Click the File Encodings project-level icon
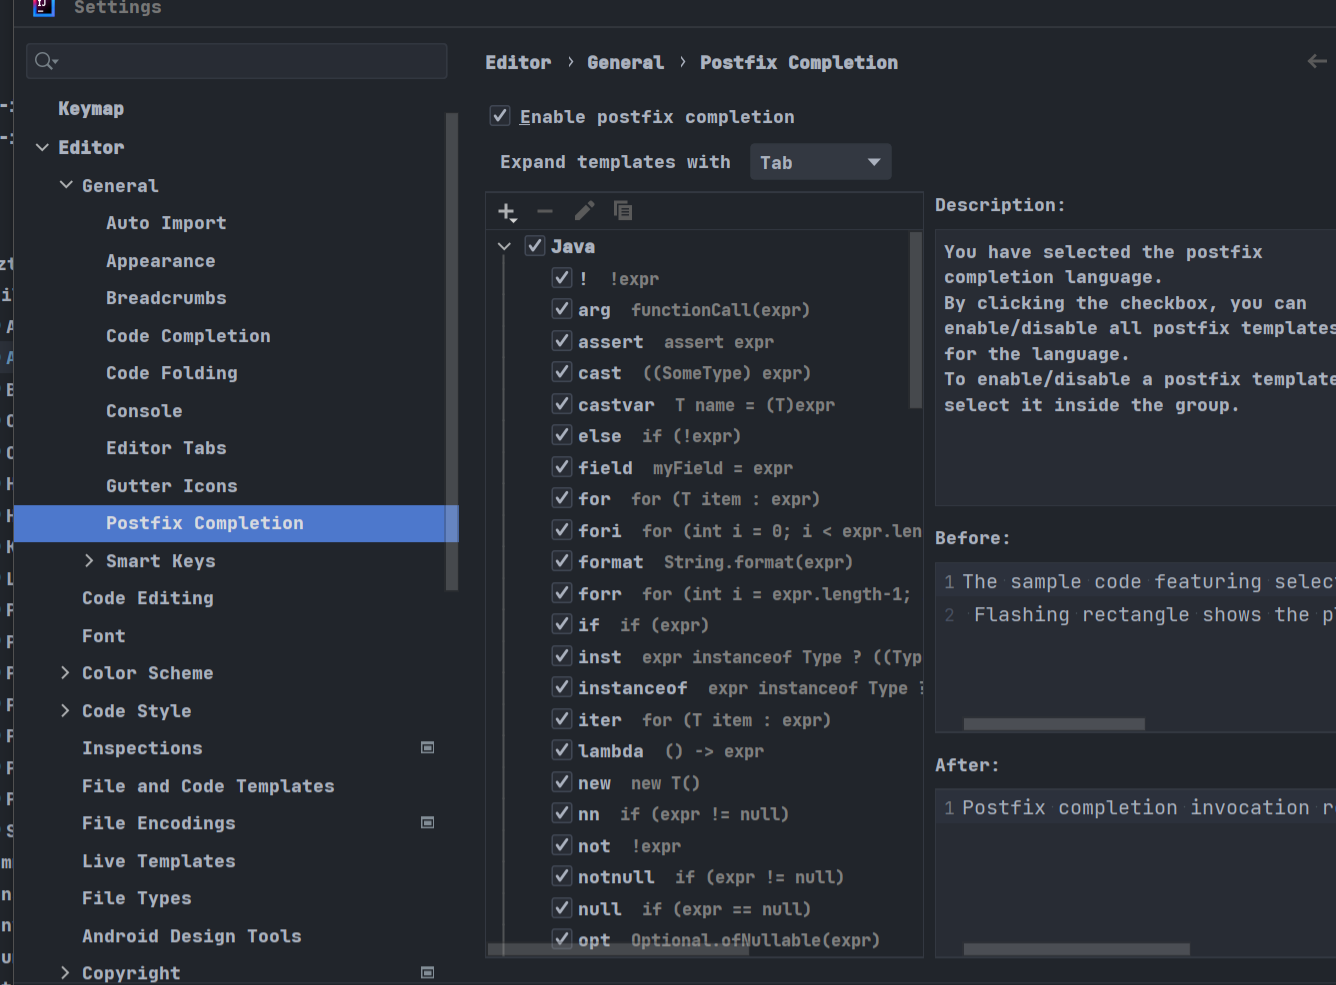The height and width of the screenshot is (985, 1336). pyautogui.click(x=427, y=823)
